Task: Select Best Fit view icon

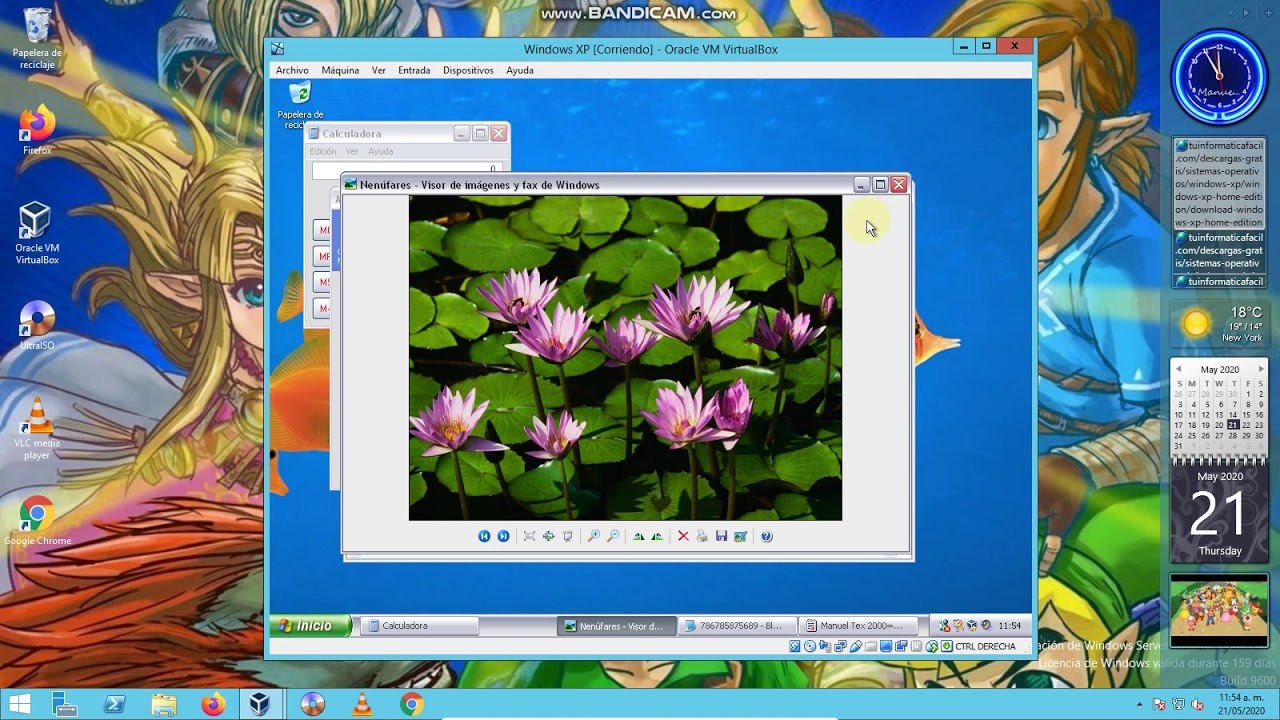Action: (529, 536)
